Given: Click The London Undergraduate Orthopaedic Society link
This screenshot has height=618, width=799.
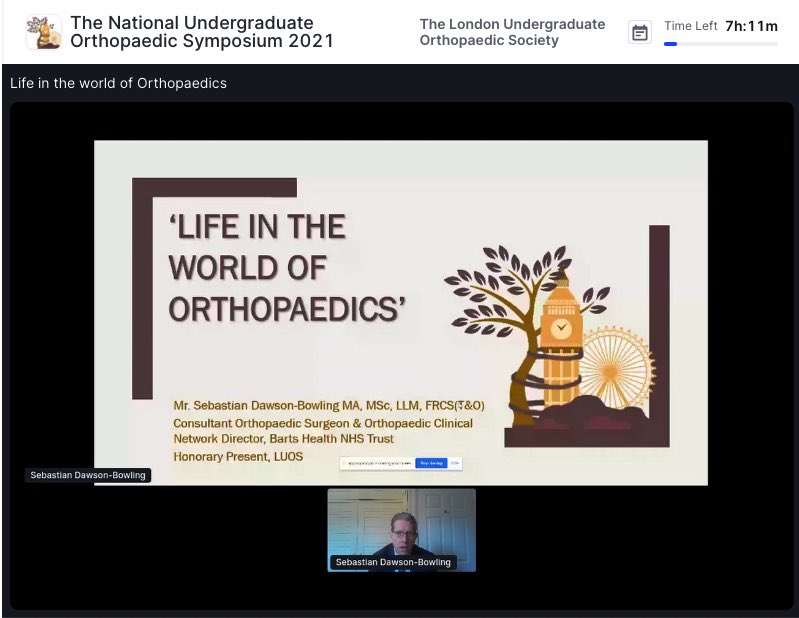Looking at the screenshot, I should 512,32.
